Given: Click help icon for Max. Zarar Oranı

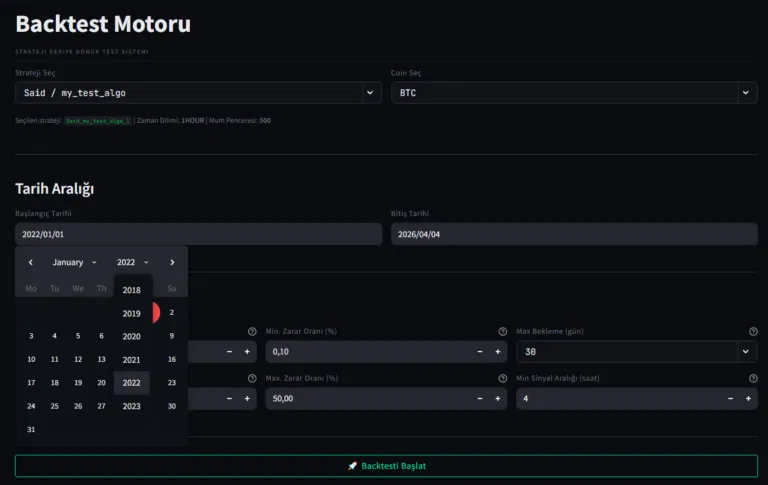Looking at the screenshot, I should (502, 378).
